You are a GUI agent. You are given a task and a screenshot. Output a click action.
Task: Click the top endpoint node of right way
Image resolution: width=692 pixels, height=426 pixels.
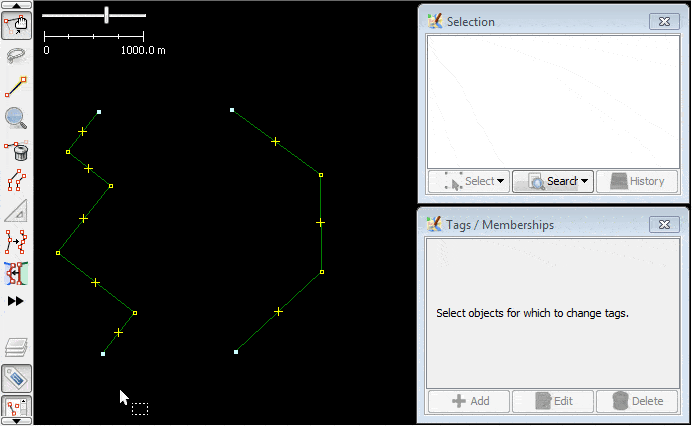[232, 110]
